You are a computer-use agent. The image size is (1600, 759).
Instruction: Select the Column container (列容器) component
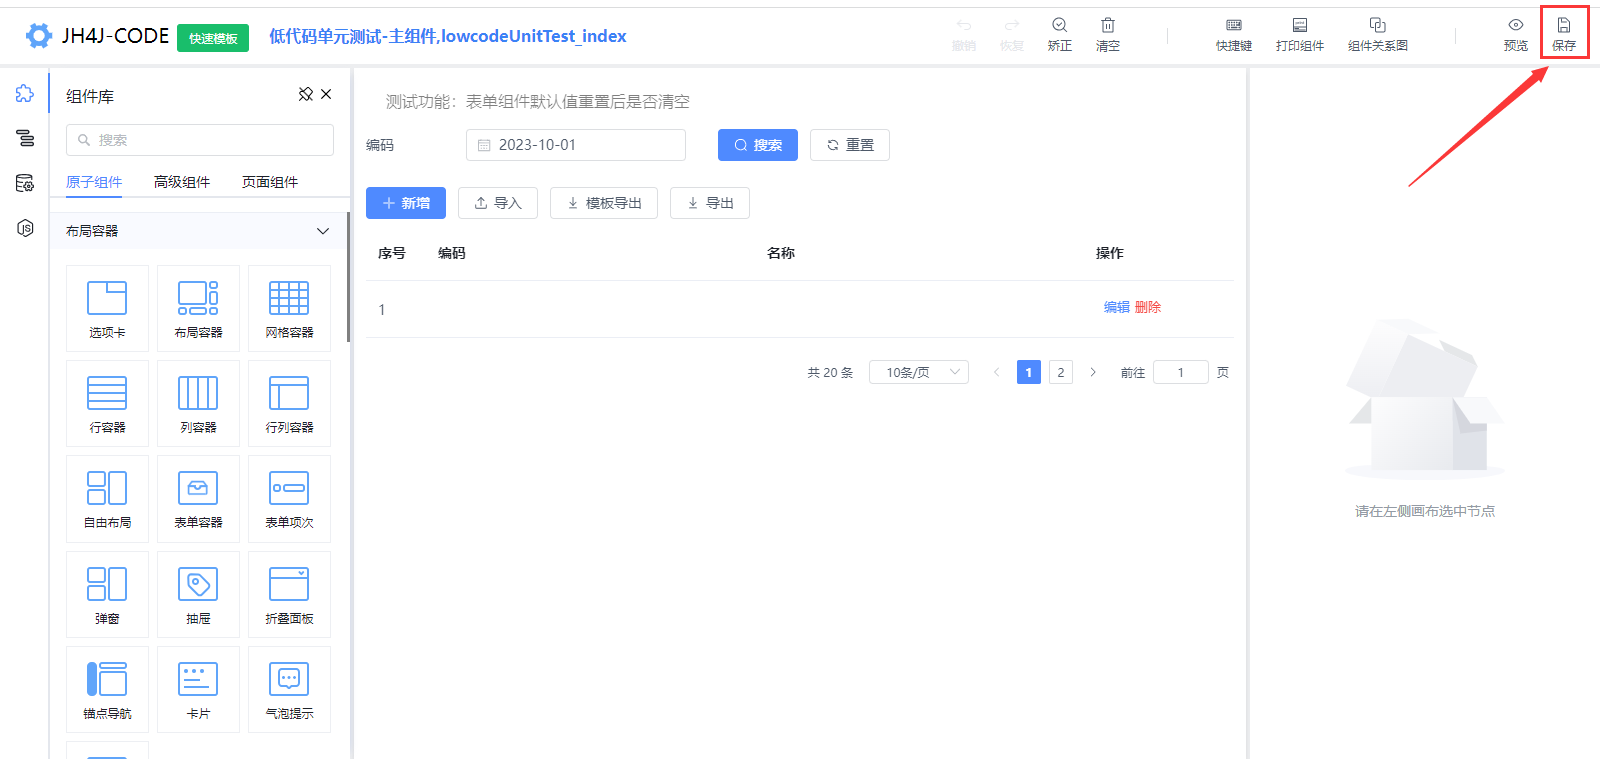click(x=198, y=403)
